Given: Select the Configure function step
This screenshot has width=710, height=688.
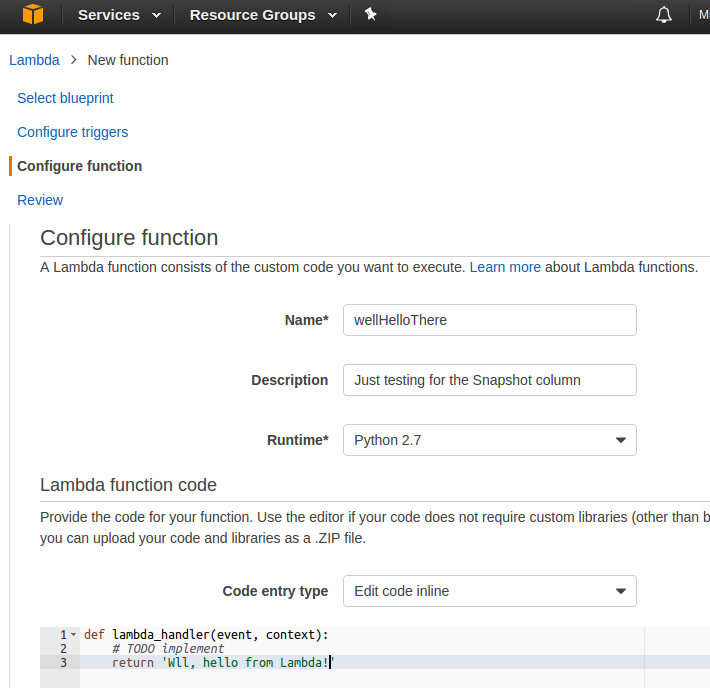Looking at the screenshot, I should pyautogui.click(x=80, y=166).
